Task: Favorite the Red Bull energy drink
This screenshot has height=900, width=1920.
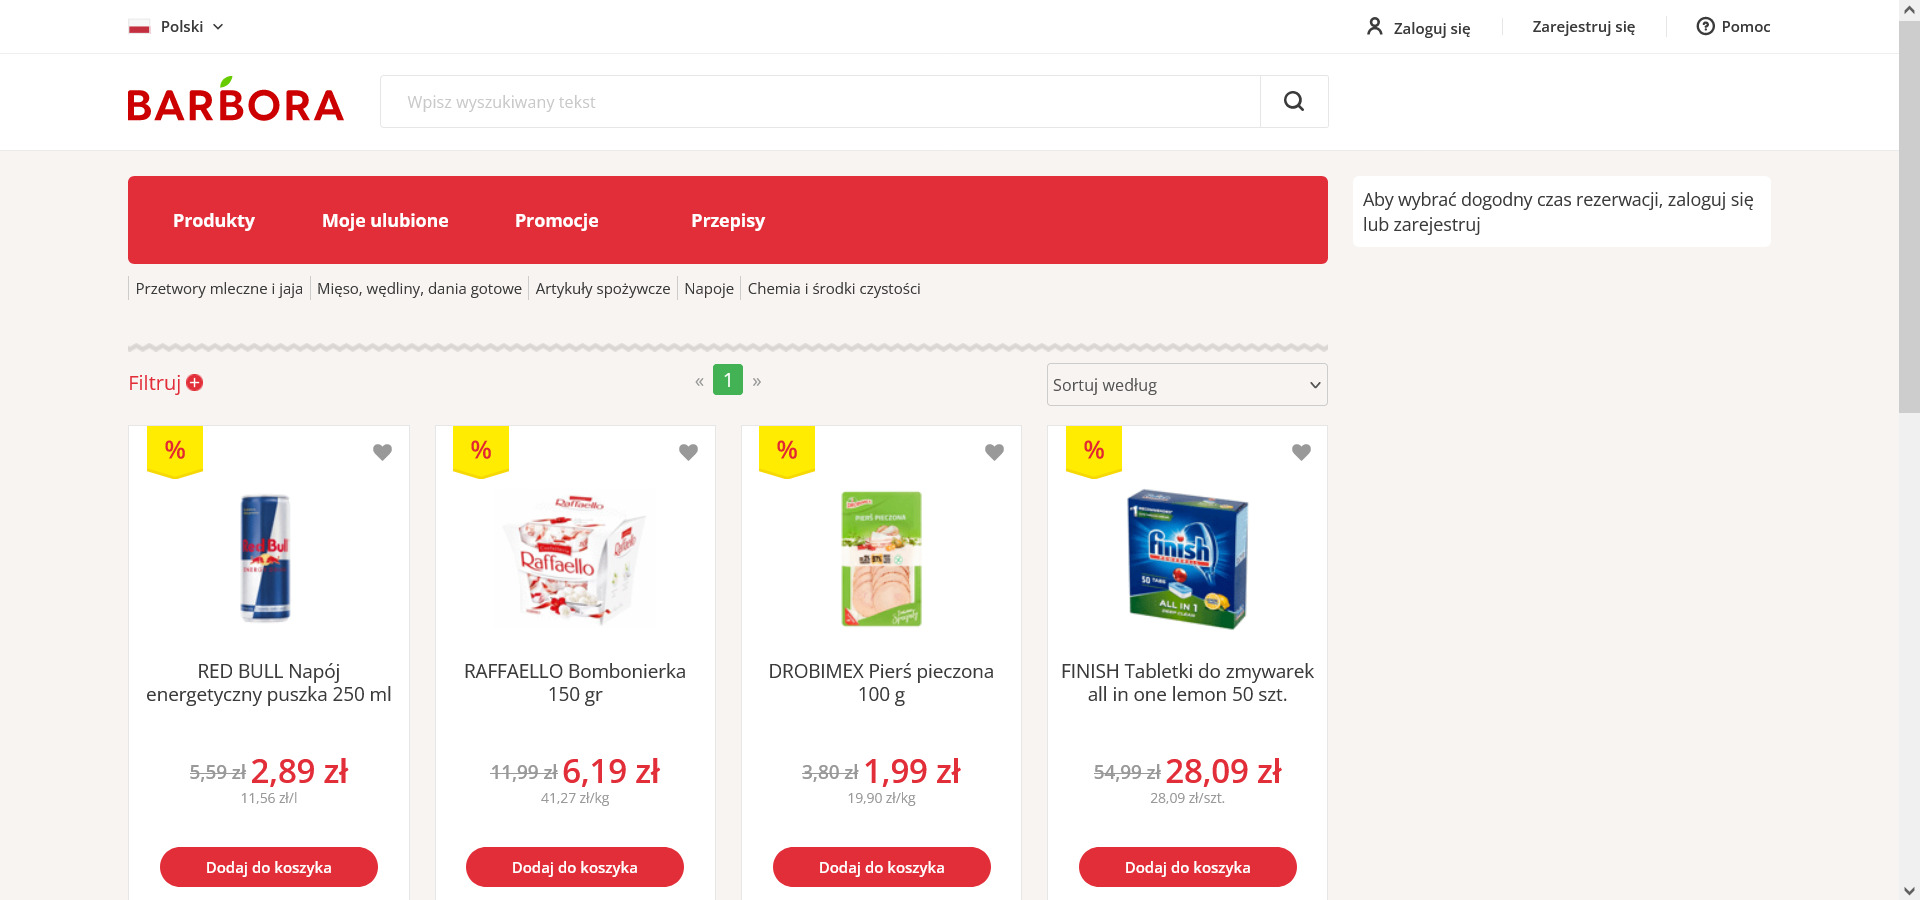Action: (x=382, y=452)
